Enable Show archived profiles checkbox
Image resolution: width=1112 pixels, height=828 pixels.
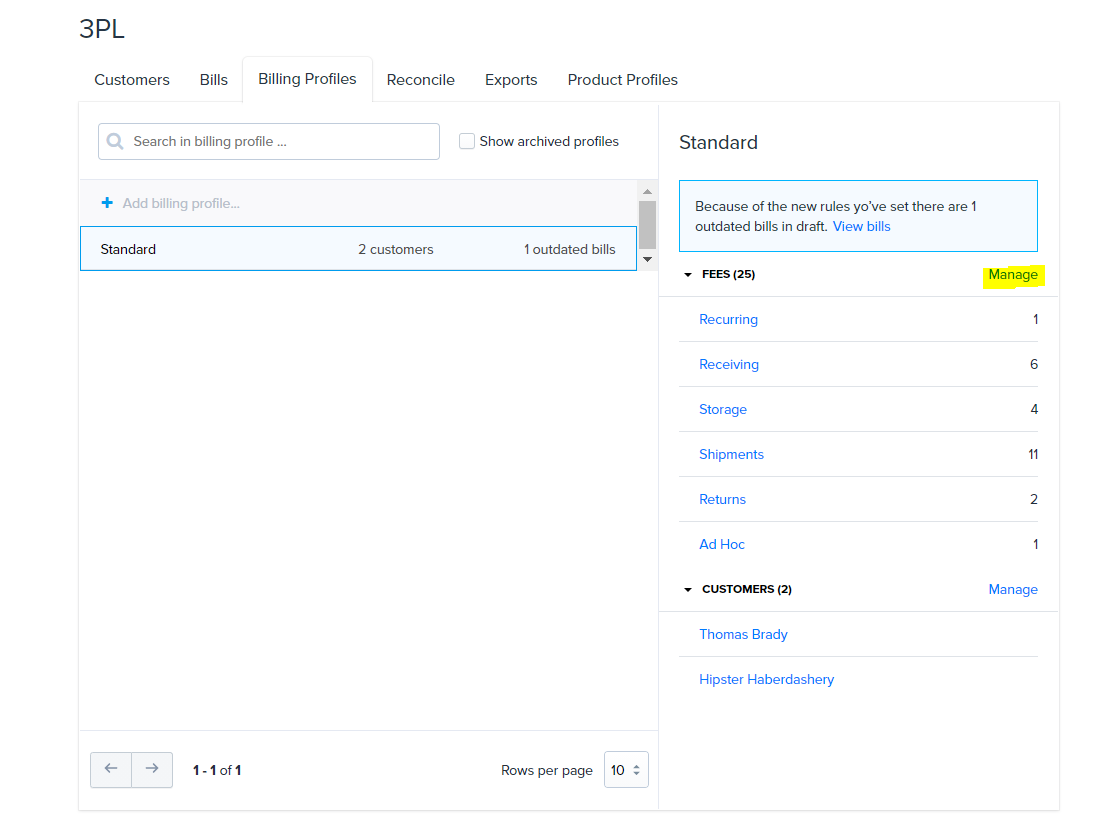(467, 141)
